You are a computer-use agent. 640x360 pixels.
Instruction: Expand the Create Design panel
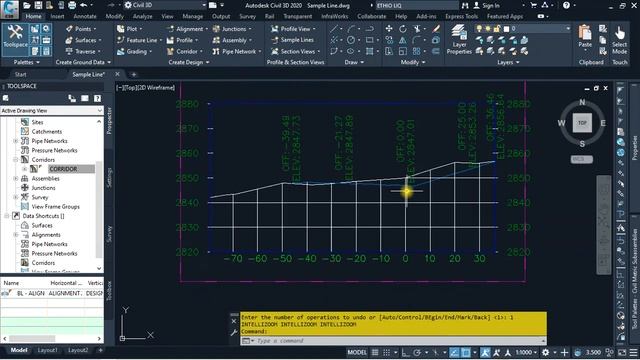(x=189, y=62)
